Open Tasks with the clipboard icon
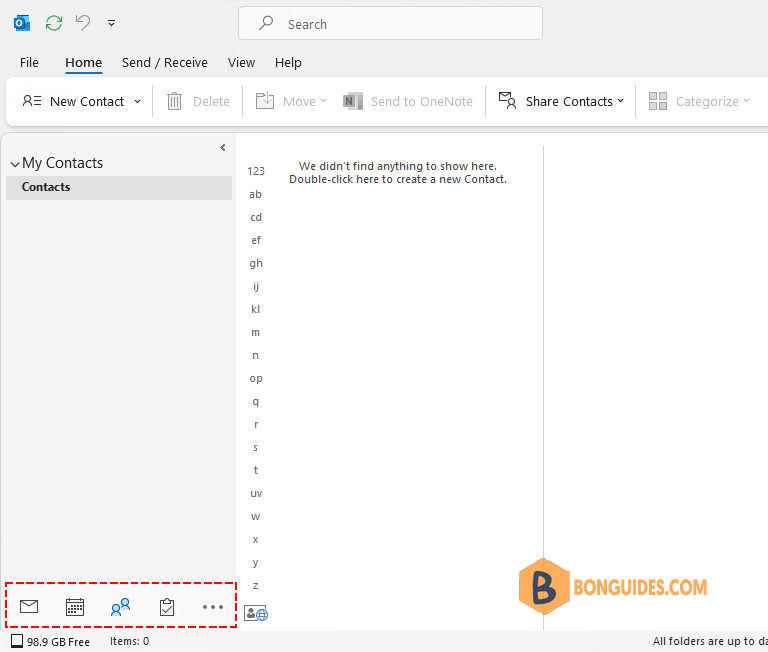768x652 pixels. coord(167,607)
